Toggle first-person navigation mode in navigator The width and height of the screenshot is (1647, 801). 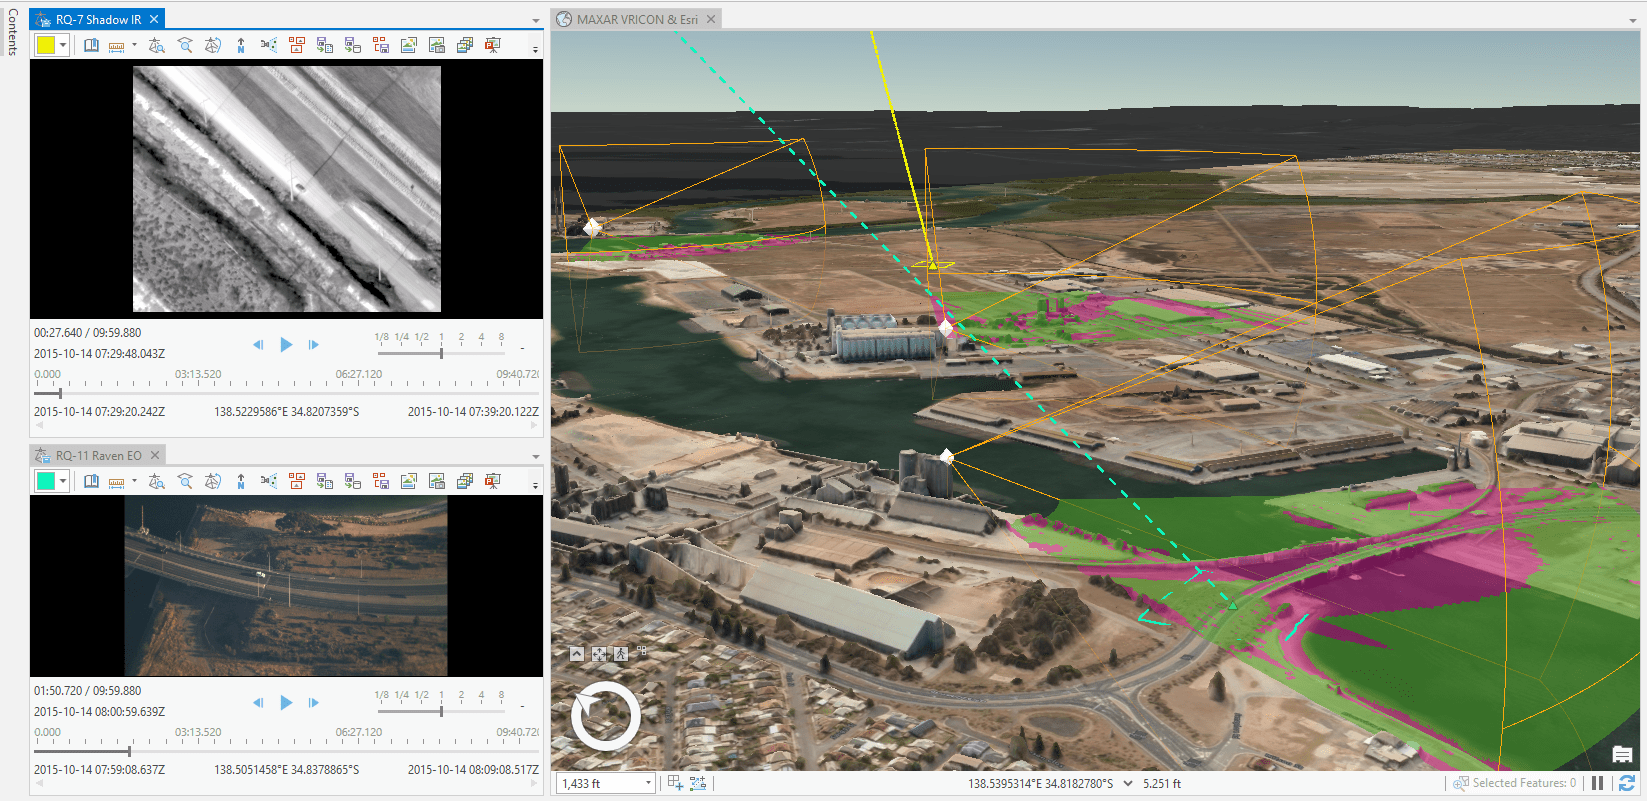pyautogui.click(x=621, y=653)
